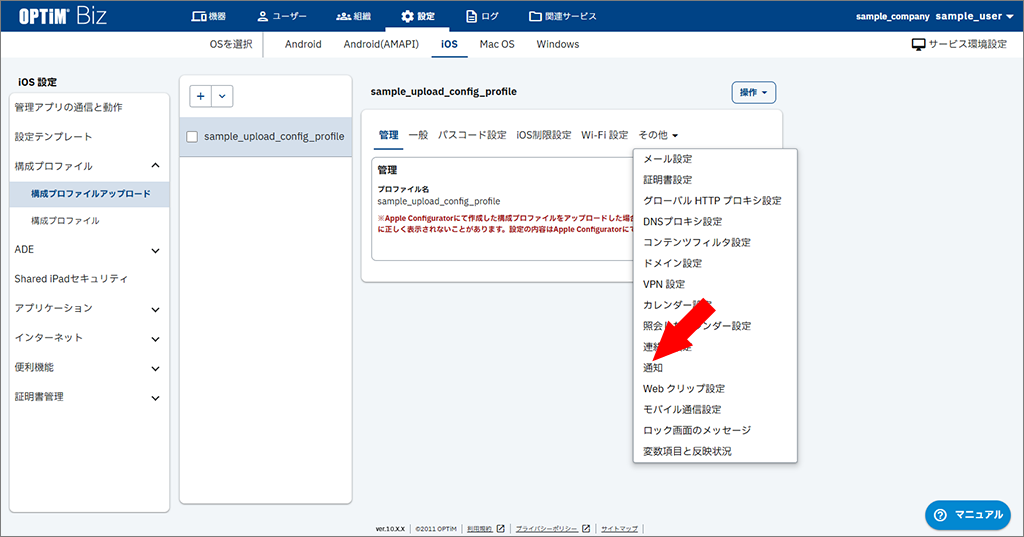Open the dropdown arrow beside plus button
1024x537 pixels.
click(x=222, y=96)
